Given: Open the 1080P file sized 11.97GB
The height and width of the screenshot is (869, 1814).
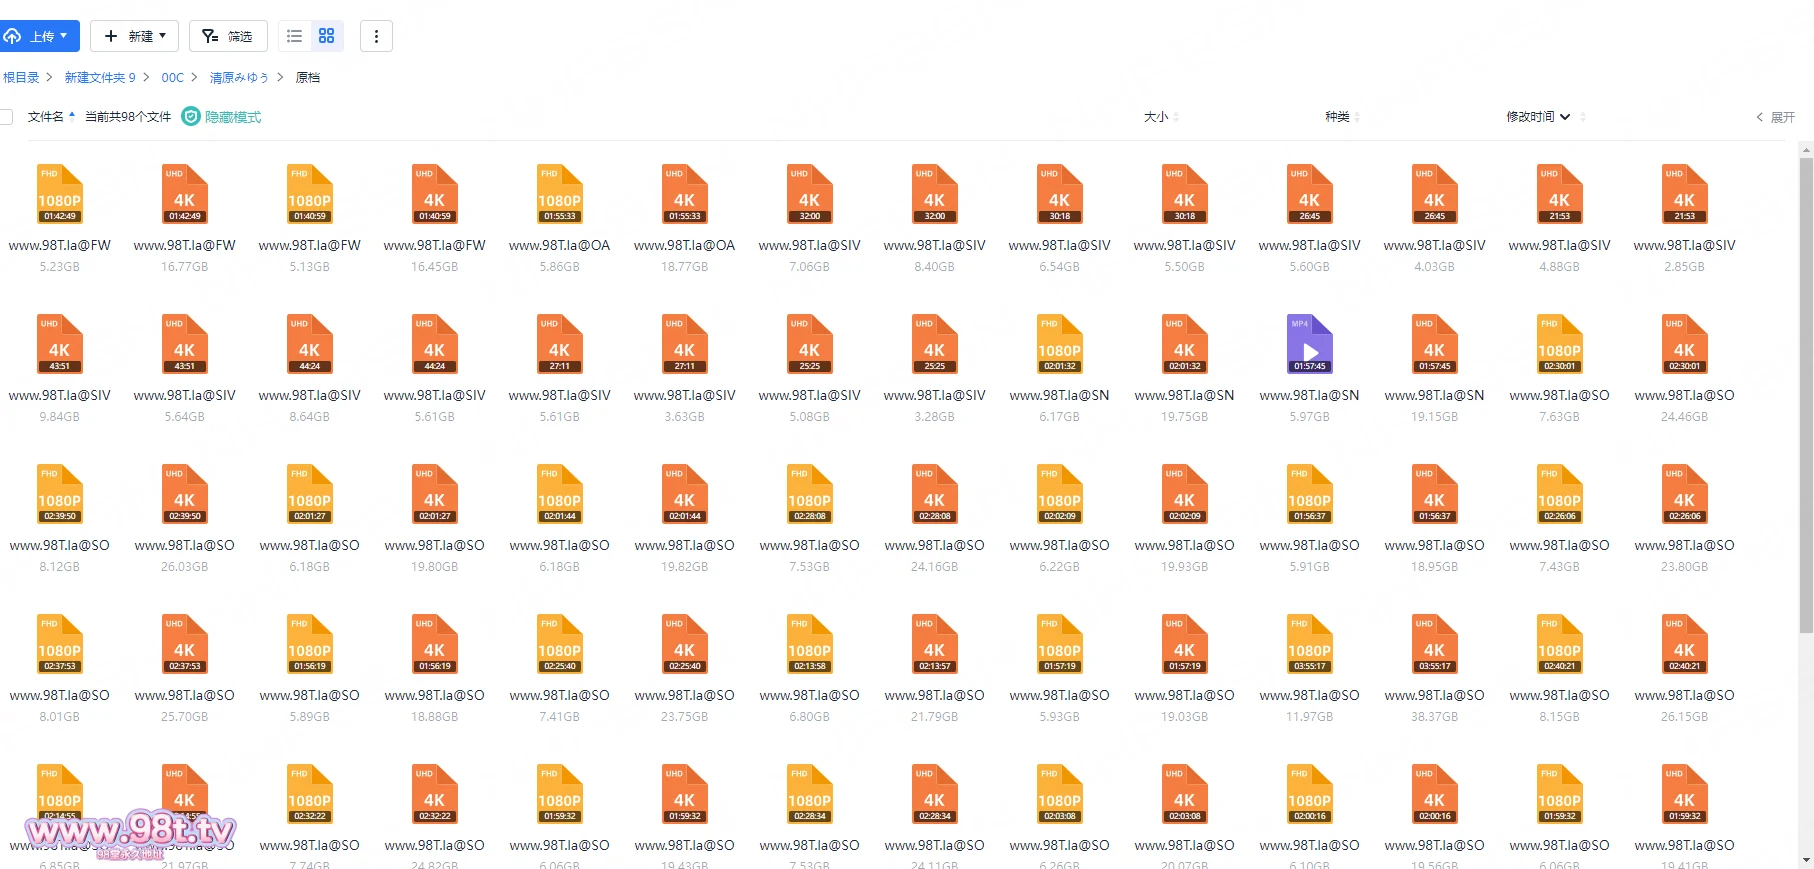Looking at the screenshot, I should click(1309, 644).
